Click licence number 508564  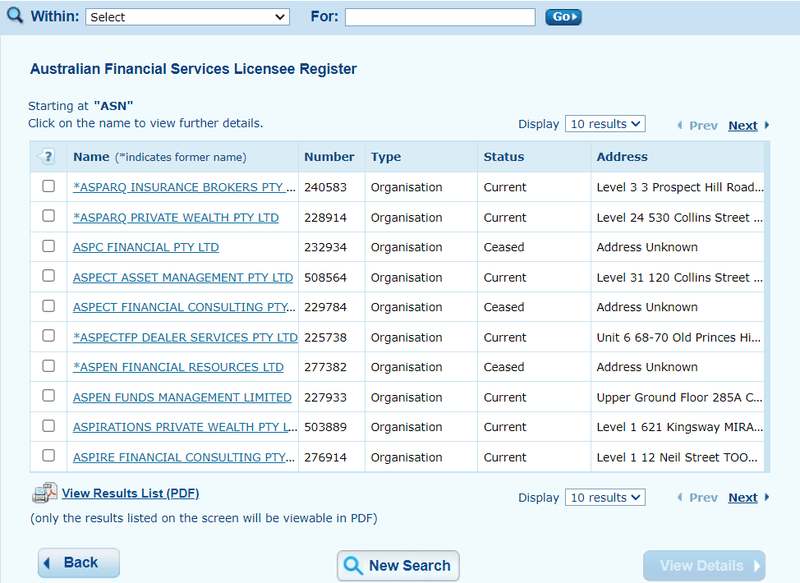pyautogui.click(x=325, y=277)
